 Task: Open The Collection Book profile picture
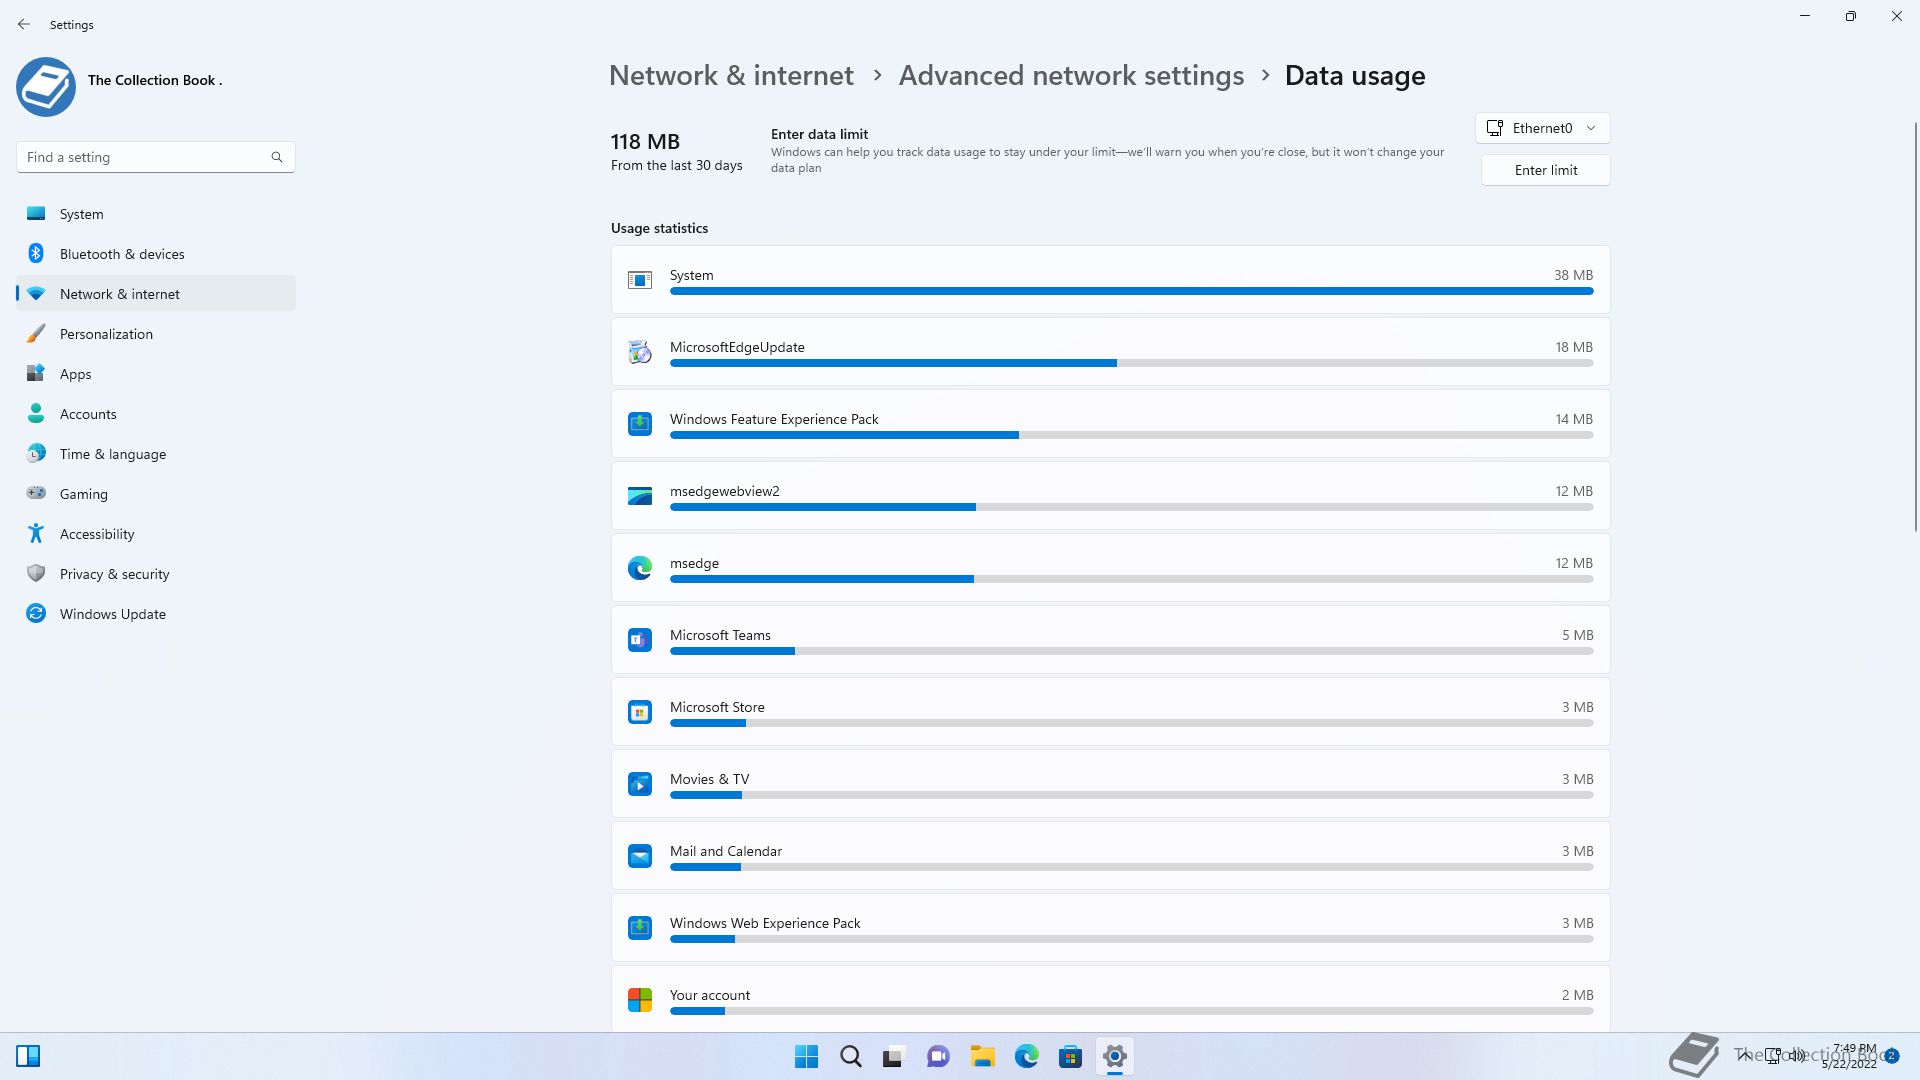(46, 86)
